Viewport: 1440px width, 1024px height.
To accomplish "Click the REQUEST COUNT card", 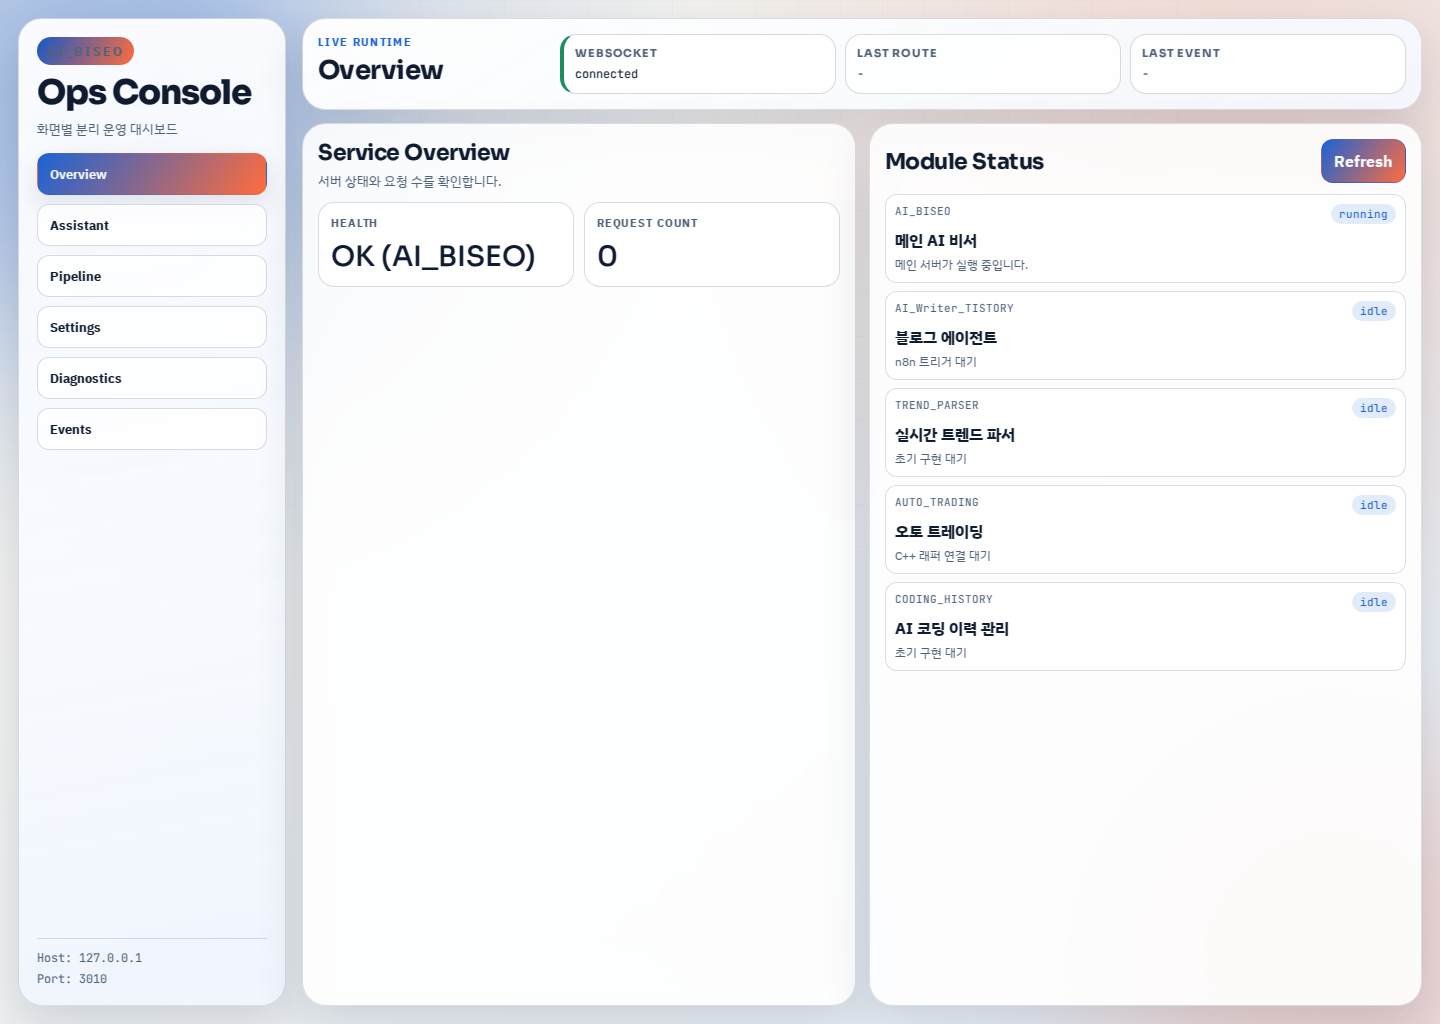I will 711,244.
